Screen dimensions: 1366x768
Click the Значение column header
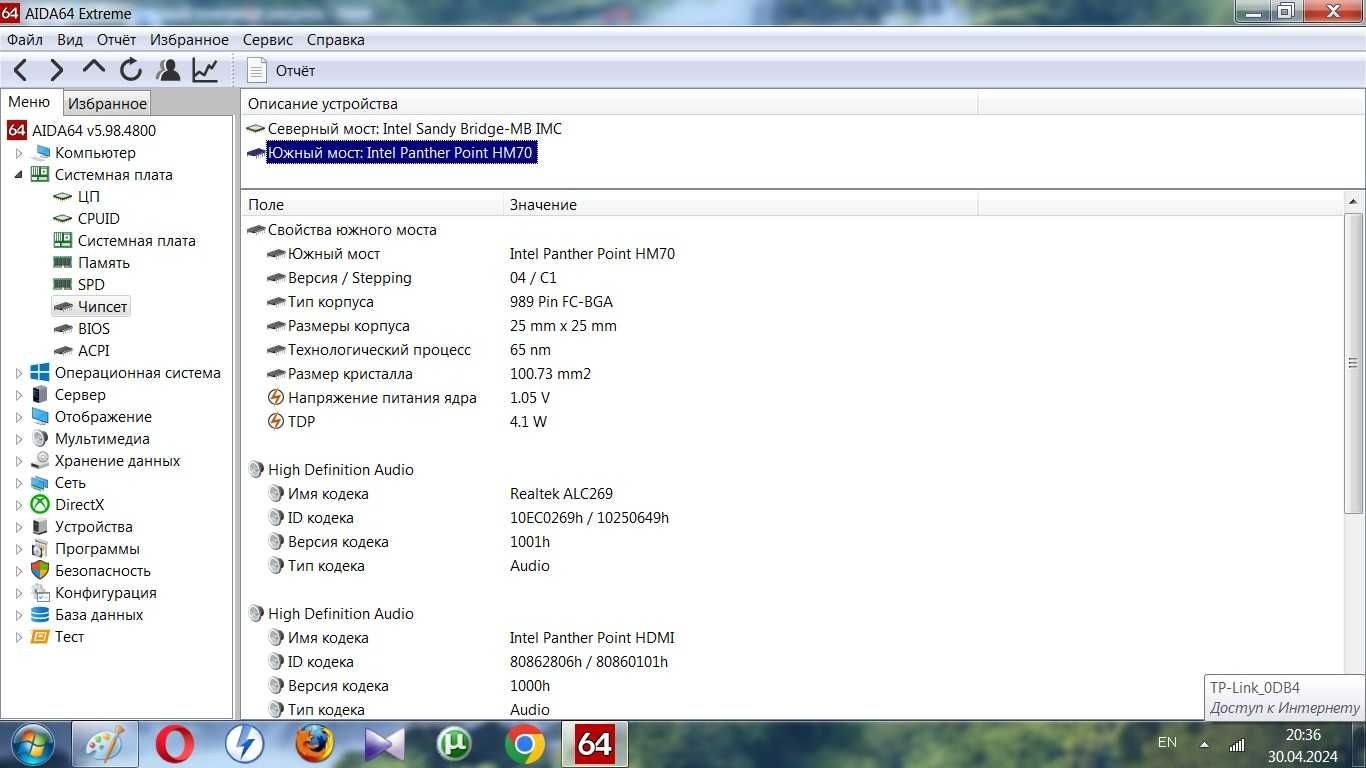click(740, 204)
